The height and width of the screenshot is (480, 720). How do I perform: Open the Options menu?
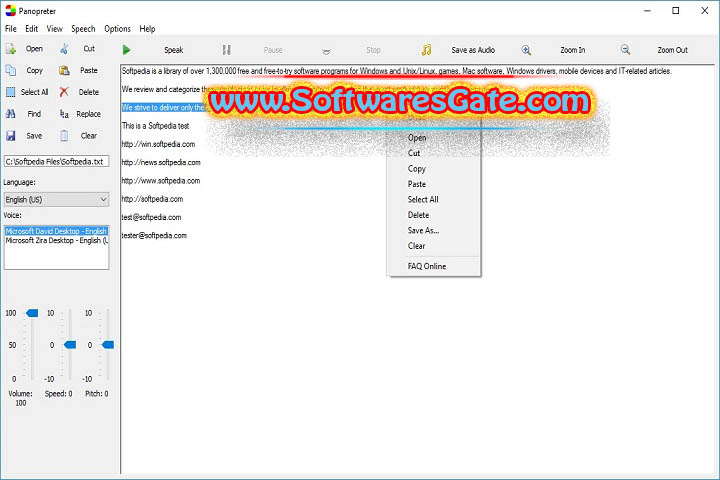(117, 28)
